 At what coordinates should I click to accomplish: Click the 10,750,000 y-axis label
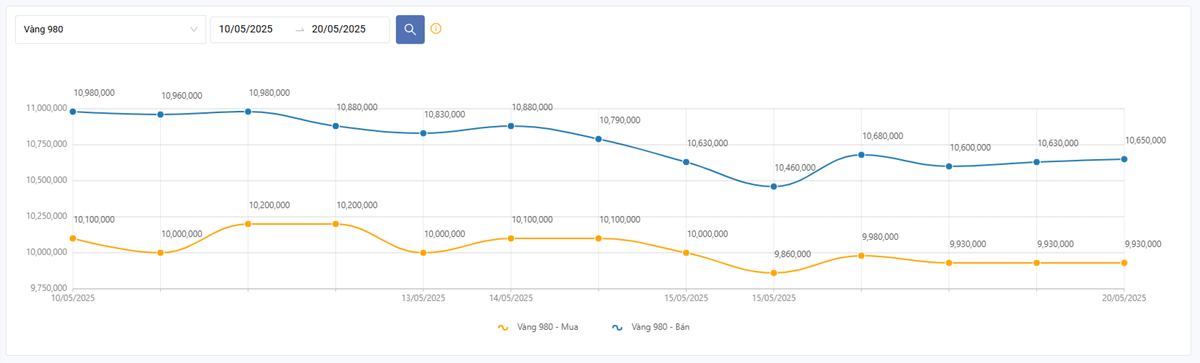pos(46,144)
